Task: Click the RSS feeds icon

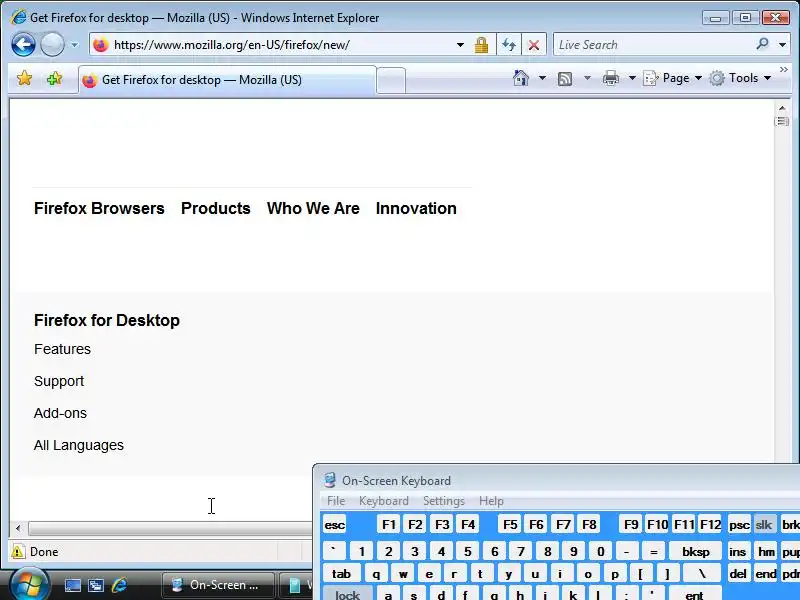Action: point(565,79)
